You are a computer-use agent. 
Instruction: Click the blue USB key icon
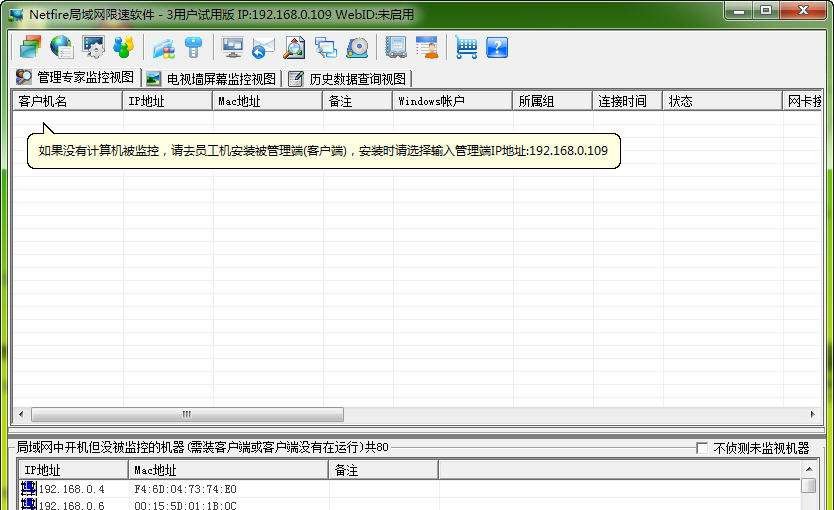tap(194, 47)
